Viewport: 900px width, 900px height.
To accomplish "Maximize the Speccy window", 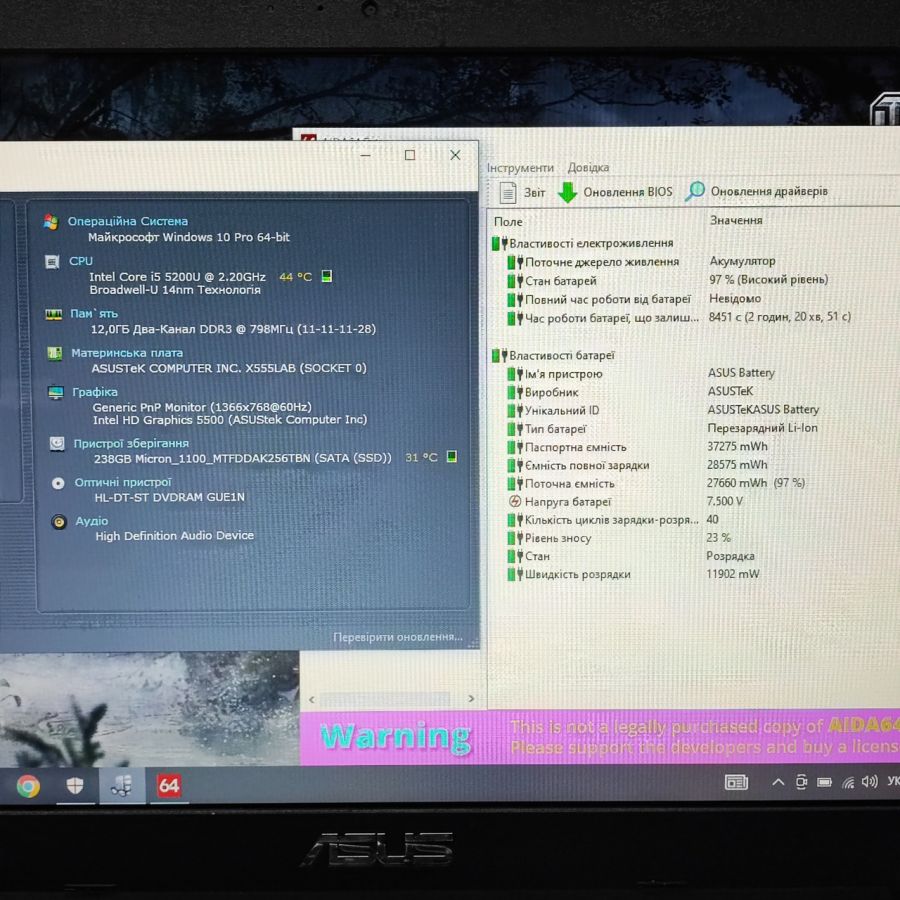I will (x=410, y=155).
